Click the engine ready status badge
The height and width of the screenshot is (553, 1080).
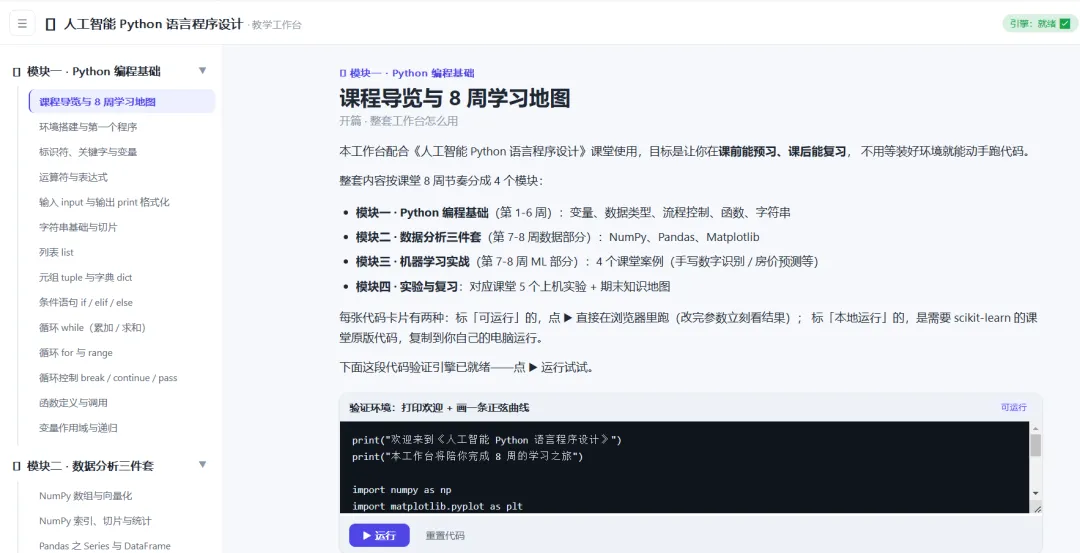tap(1040, 23)
